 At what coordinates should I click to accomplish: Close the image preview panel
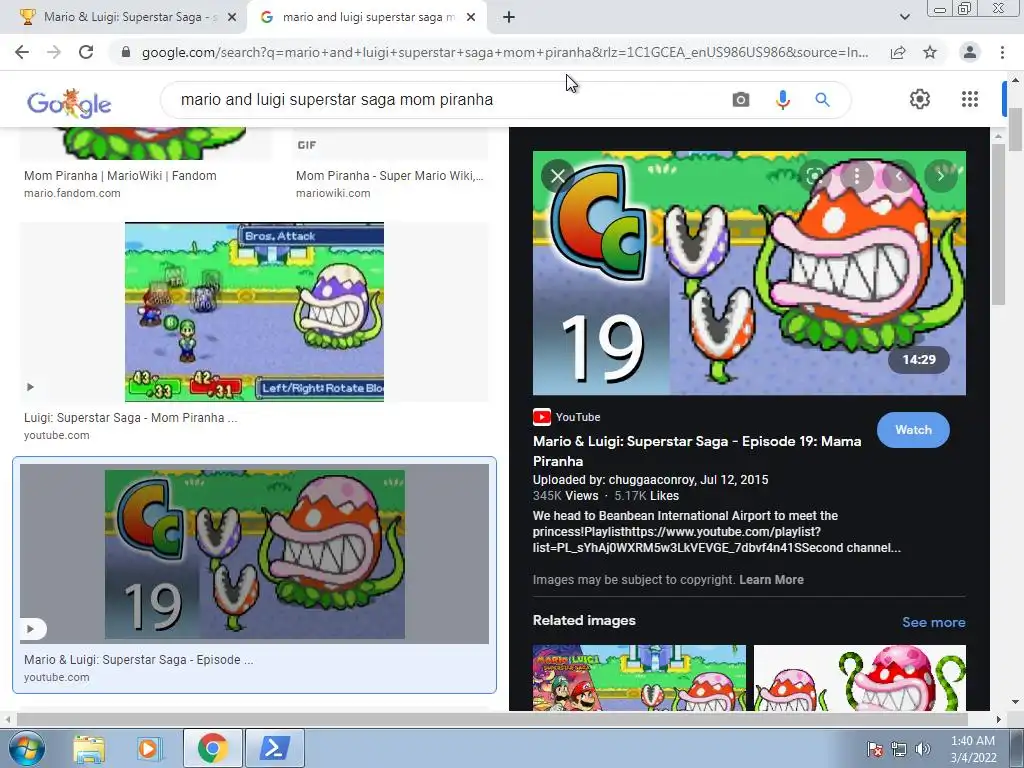coord(558,176)
